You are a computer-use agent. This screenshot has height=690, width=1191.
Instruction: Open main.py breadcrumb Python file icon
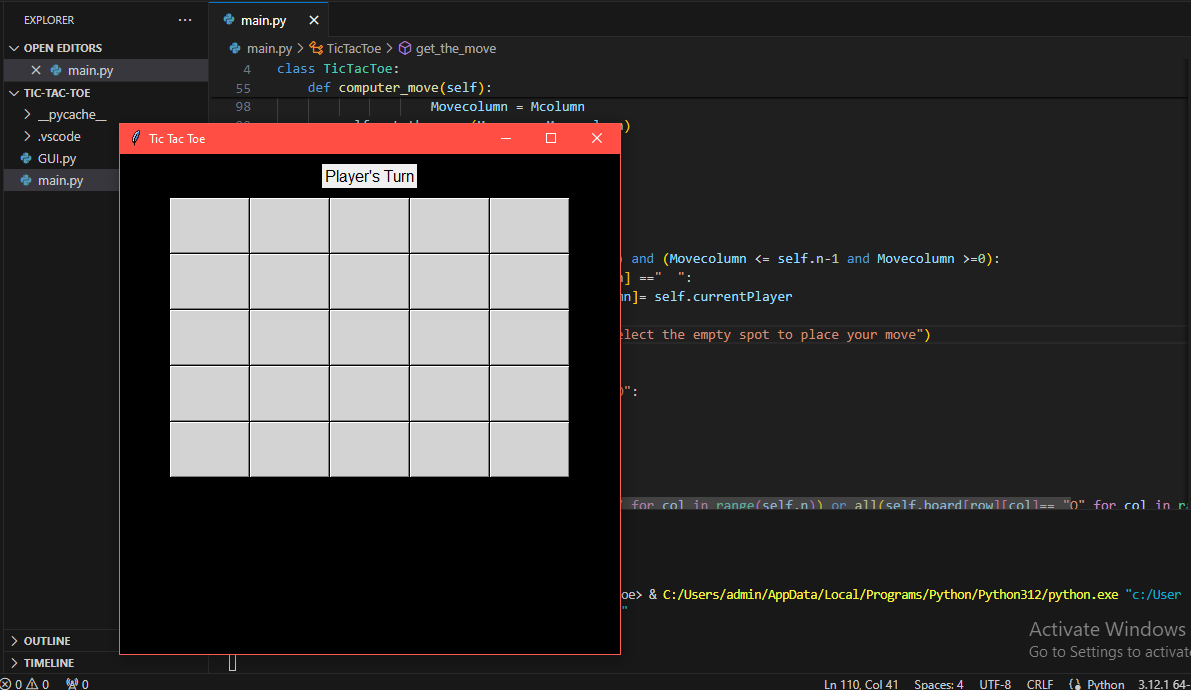pos(233,47)
